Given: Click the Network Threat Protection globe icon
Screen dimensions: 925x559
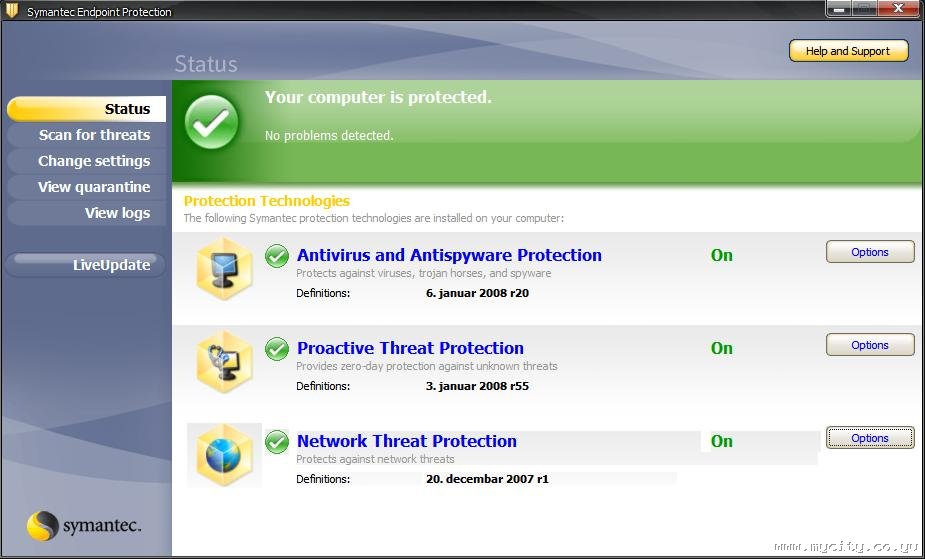Looking at the screenshot, I should (224, 455).
